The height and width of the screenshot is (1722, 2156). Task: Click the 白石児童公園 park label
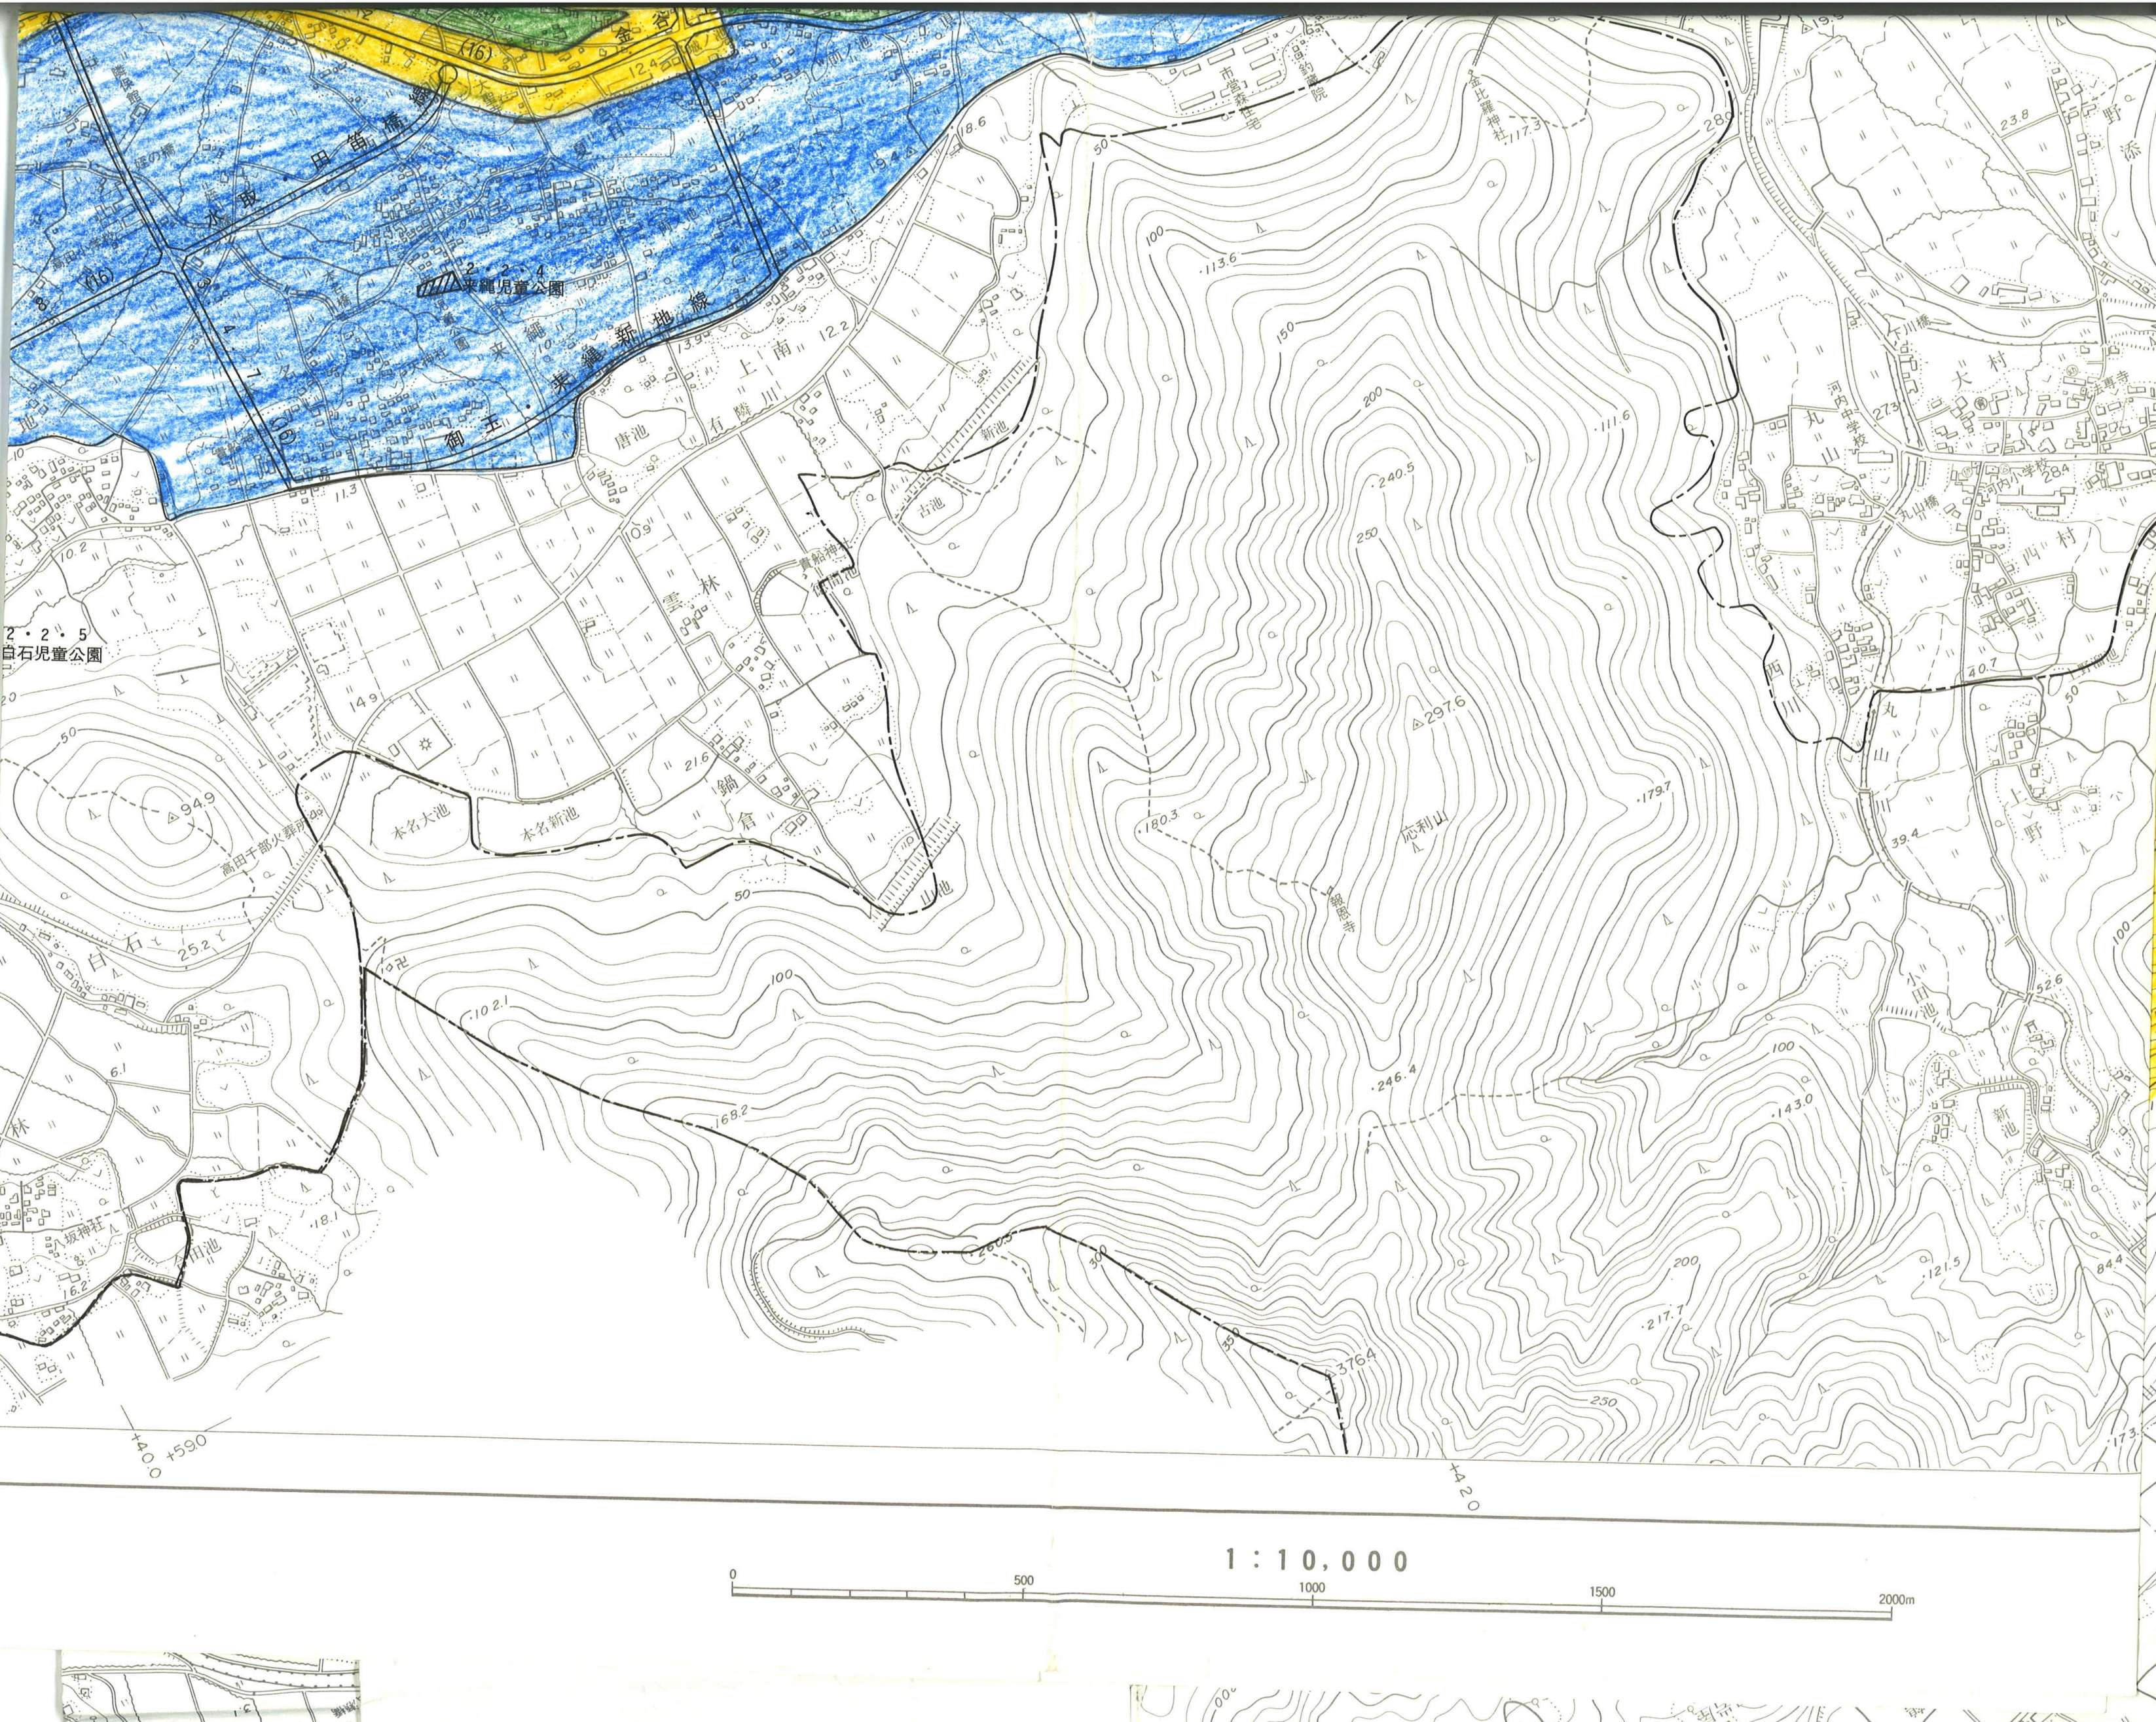[x=52, y=655]
